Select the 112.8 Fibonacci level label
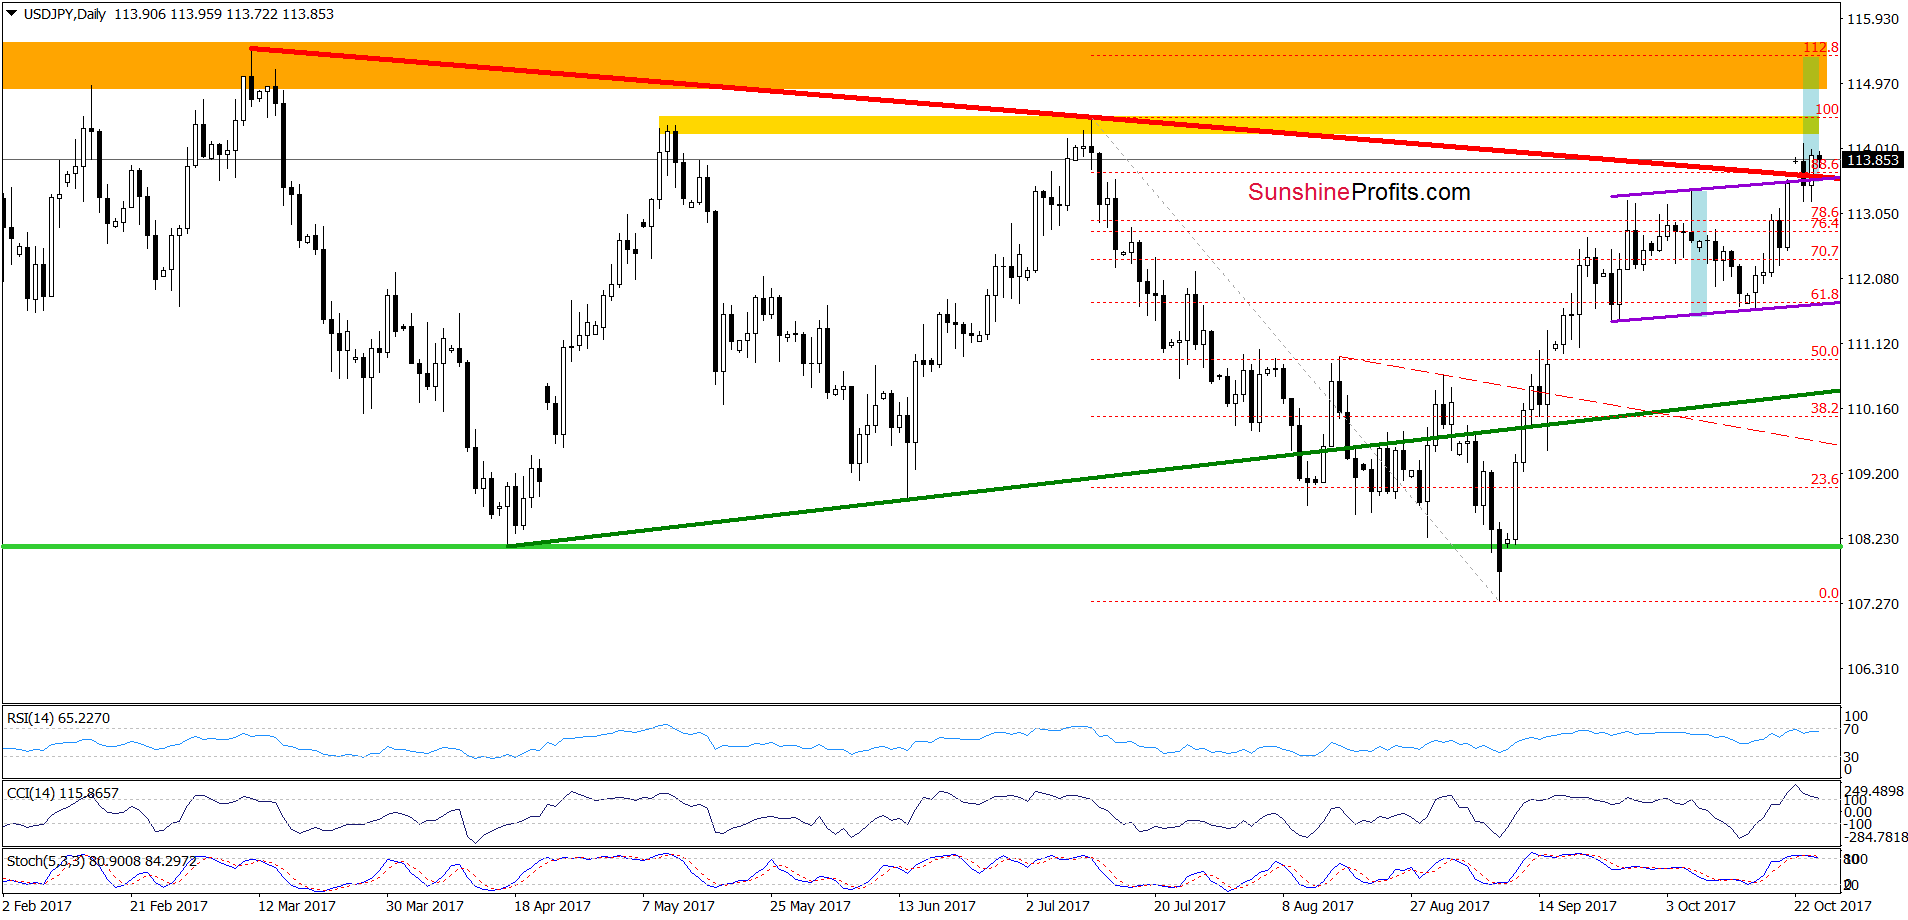 tap(1821, 47)
